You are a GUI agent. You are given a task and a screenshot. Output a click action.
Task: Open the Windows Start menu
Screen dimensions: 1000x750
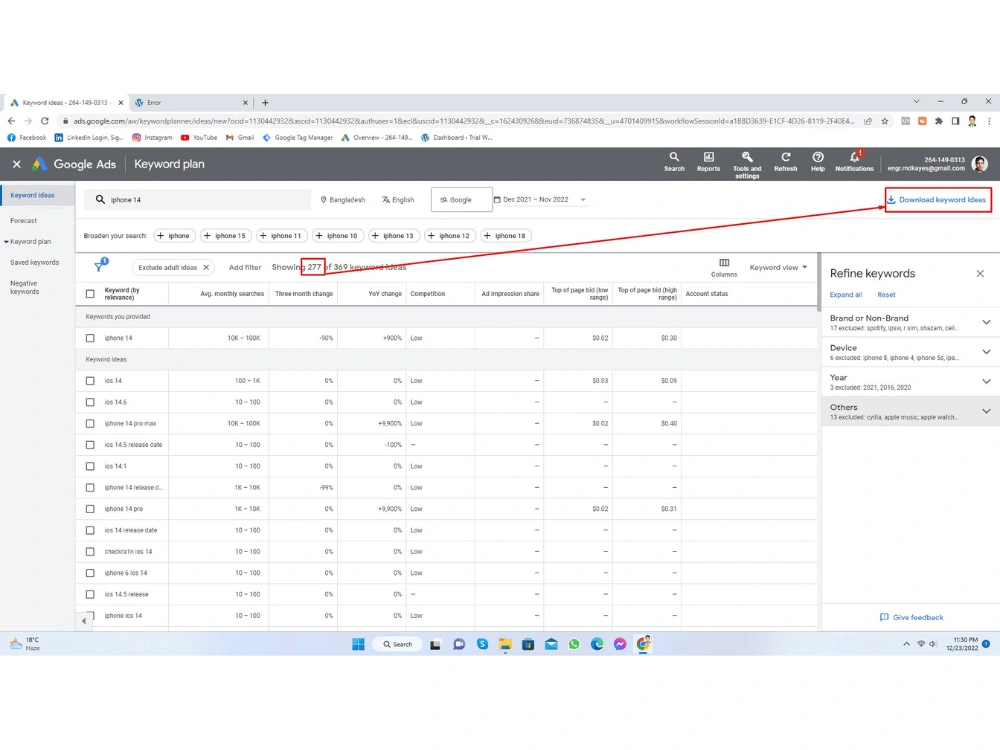(x=358, y=644)
